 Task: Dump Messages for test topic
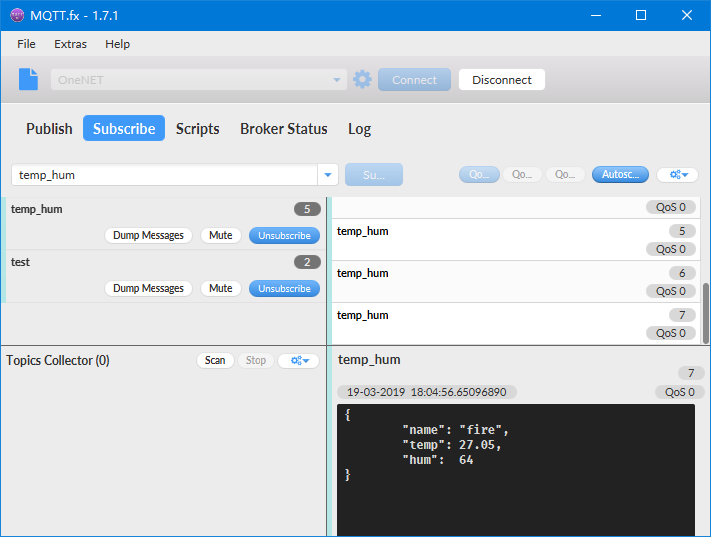pyautogui.click(x=148, y=288)
